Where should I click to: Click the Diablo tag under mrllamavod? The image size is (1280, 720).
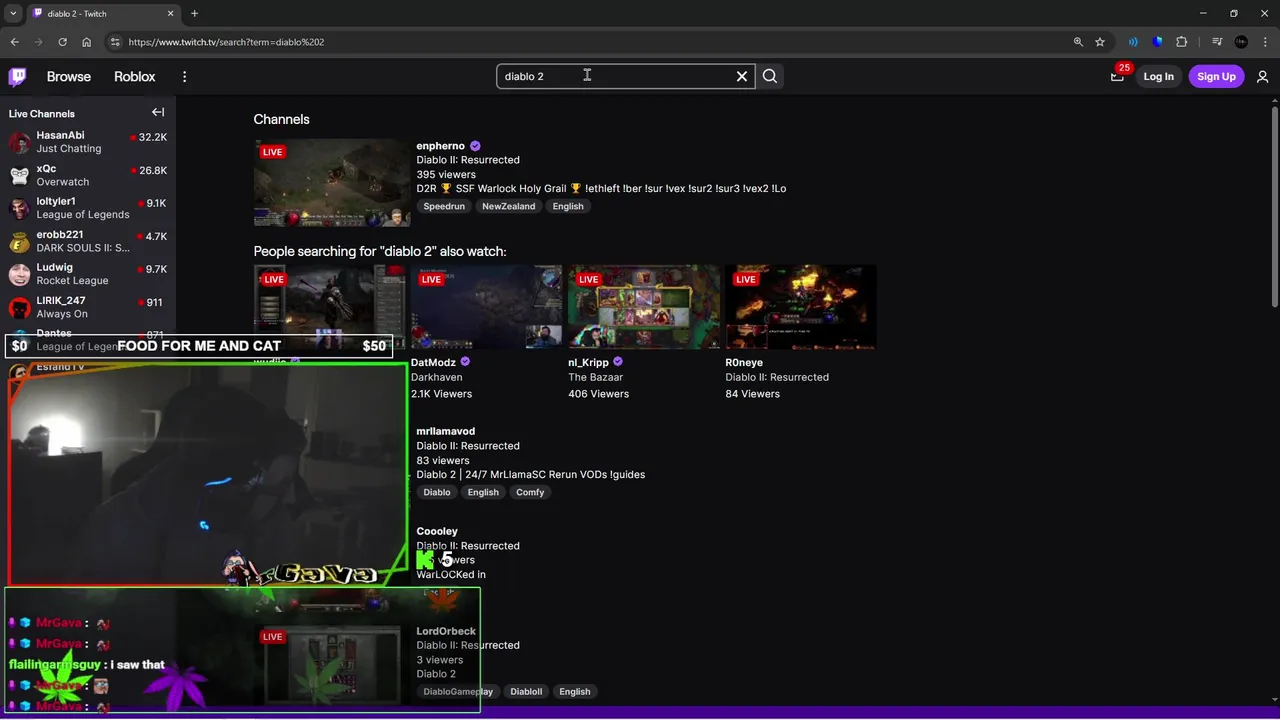(437, 492)
